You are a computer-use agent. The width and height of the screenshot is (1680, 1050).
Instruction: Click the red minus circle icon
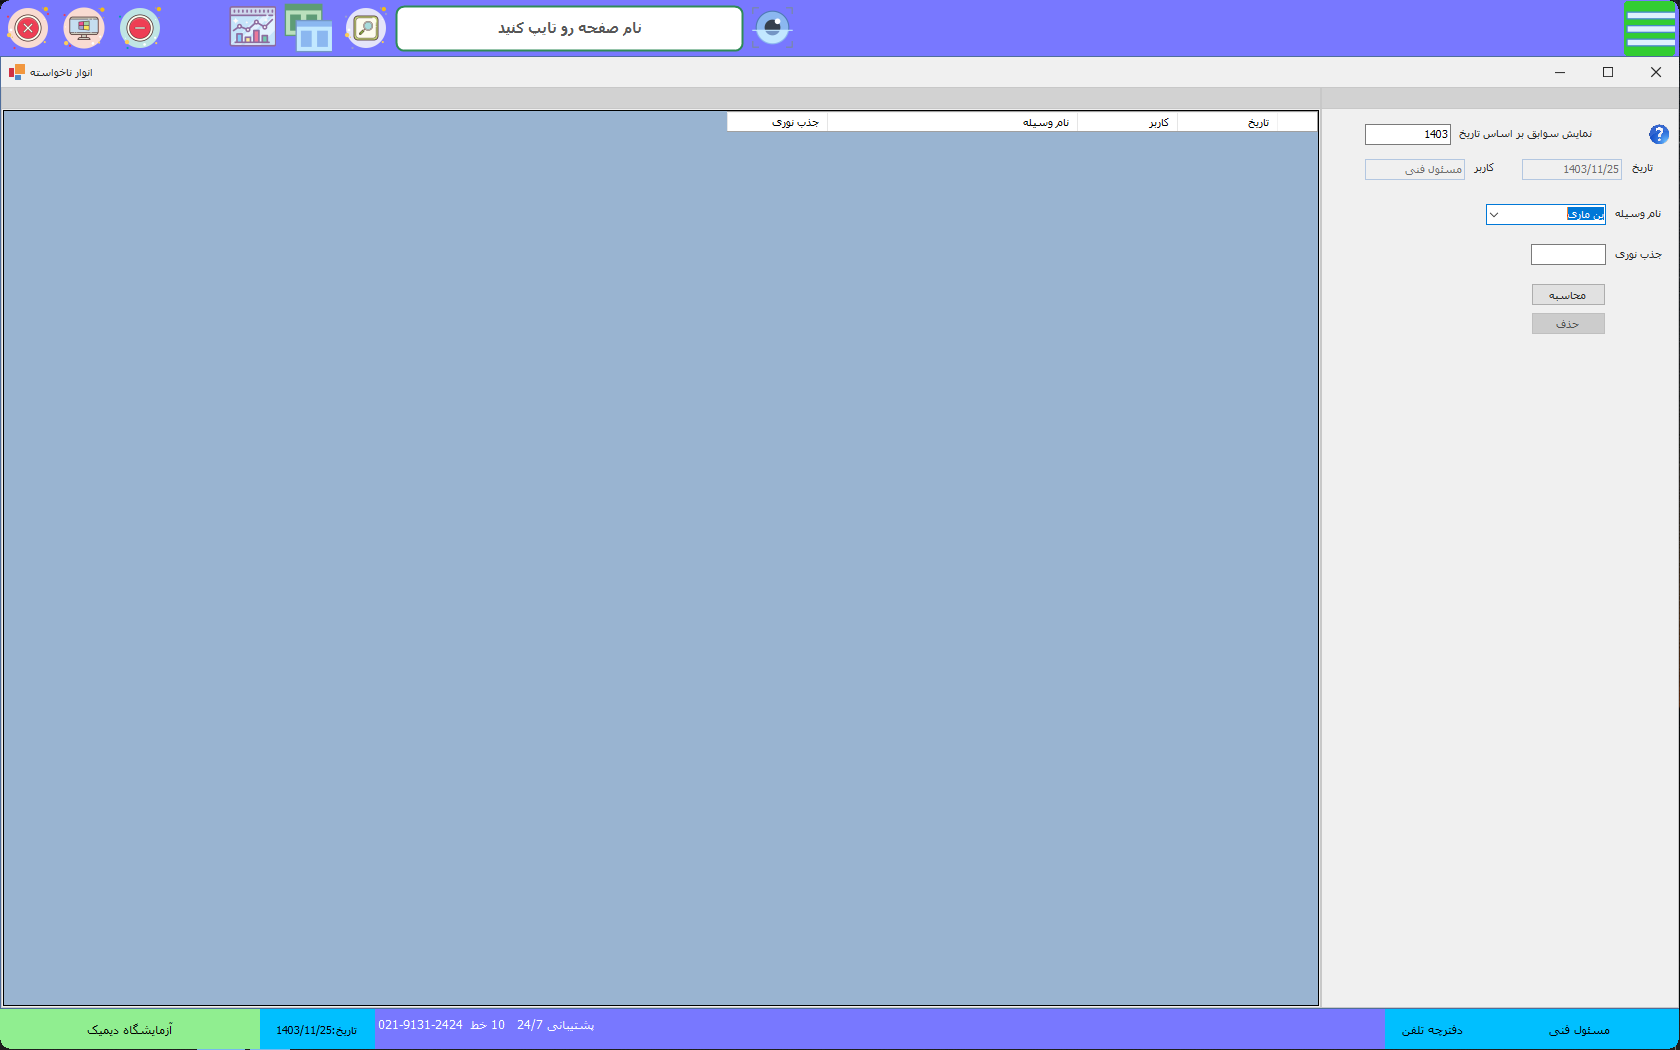tap(140, 28)
